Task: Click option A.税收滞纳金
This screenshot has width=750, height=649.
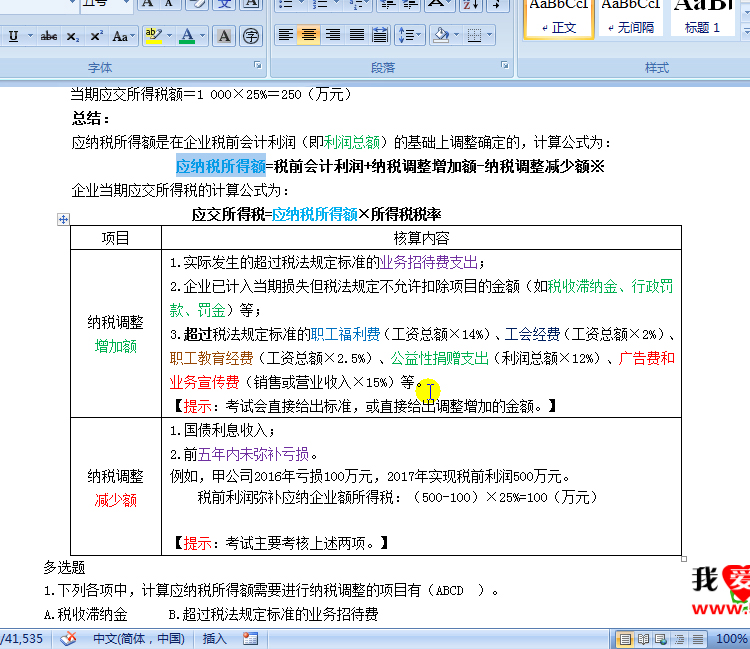Action: pos(85,614)
